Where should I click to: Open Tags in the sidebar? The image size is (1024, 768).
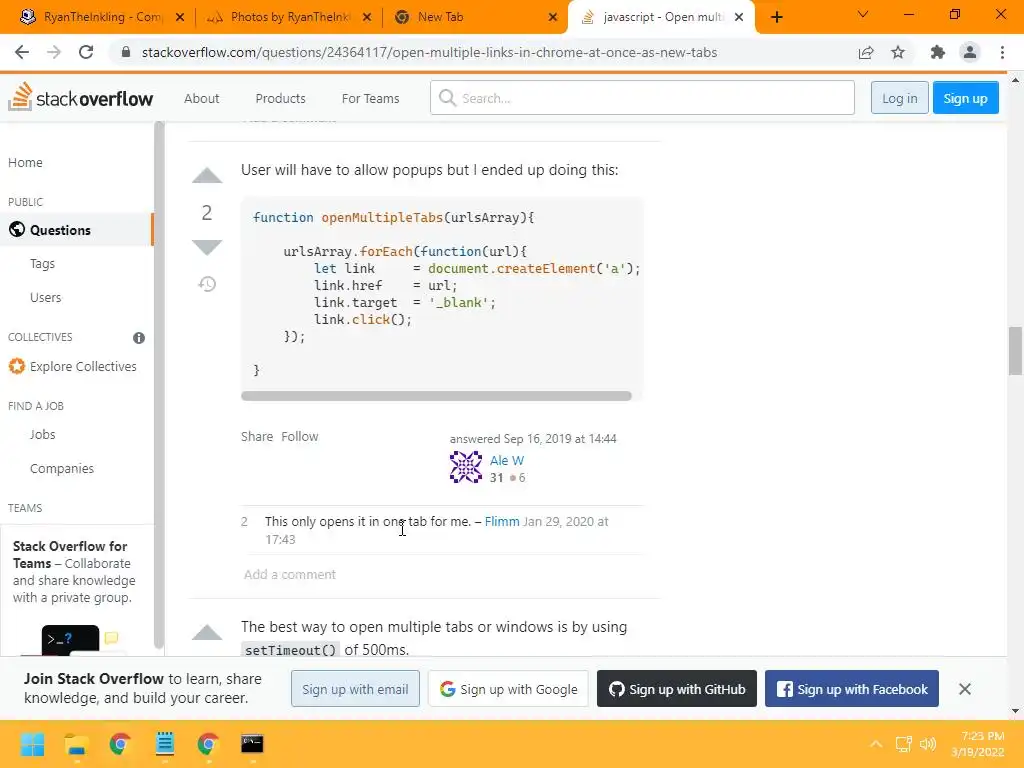42,264
